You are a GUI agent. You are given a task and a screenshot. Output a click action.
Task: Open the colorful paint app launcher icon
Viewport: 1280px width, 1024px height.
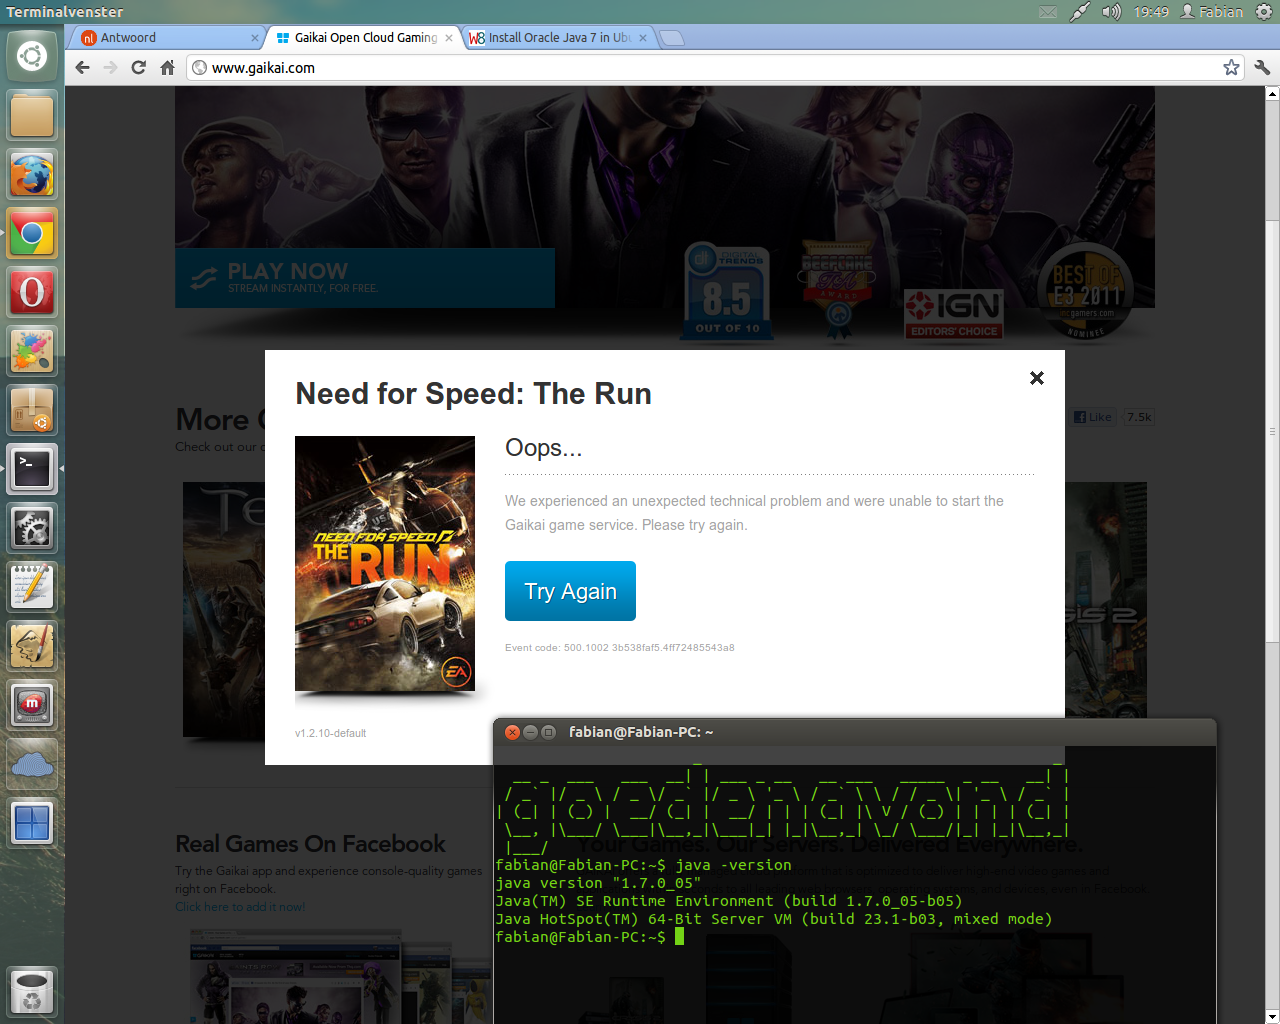pos(32,352)
